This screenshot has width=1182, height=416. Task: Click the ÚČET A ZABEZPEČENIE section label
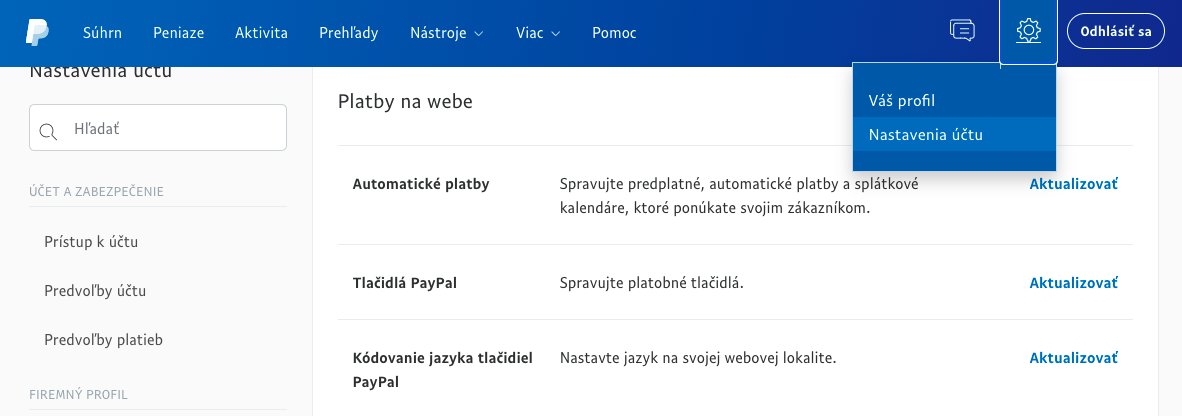pos(96,191)
